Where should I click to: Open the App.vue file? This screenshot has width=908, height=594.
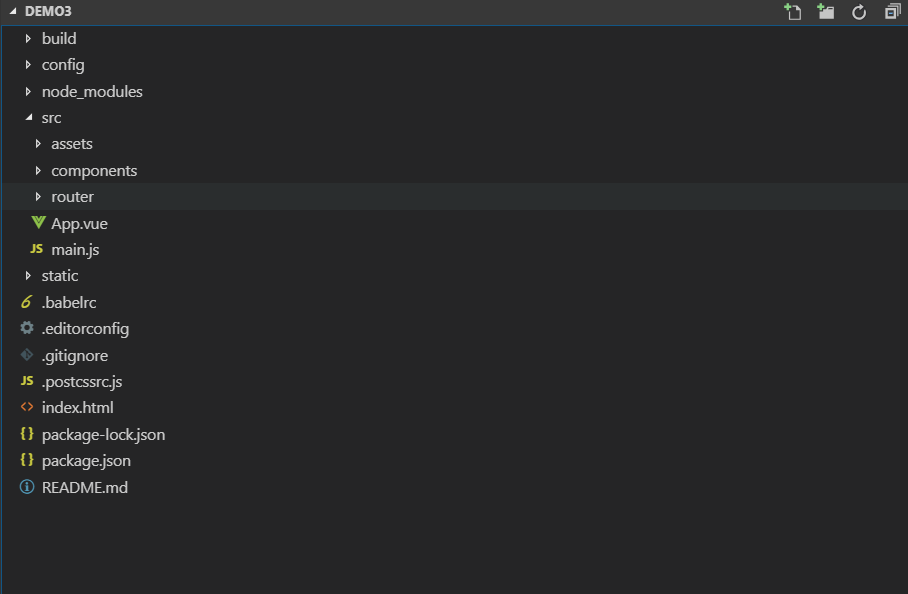pyautogui.click(x=80, y=222)
